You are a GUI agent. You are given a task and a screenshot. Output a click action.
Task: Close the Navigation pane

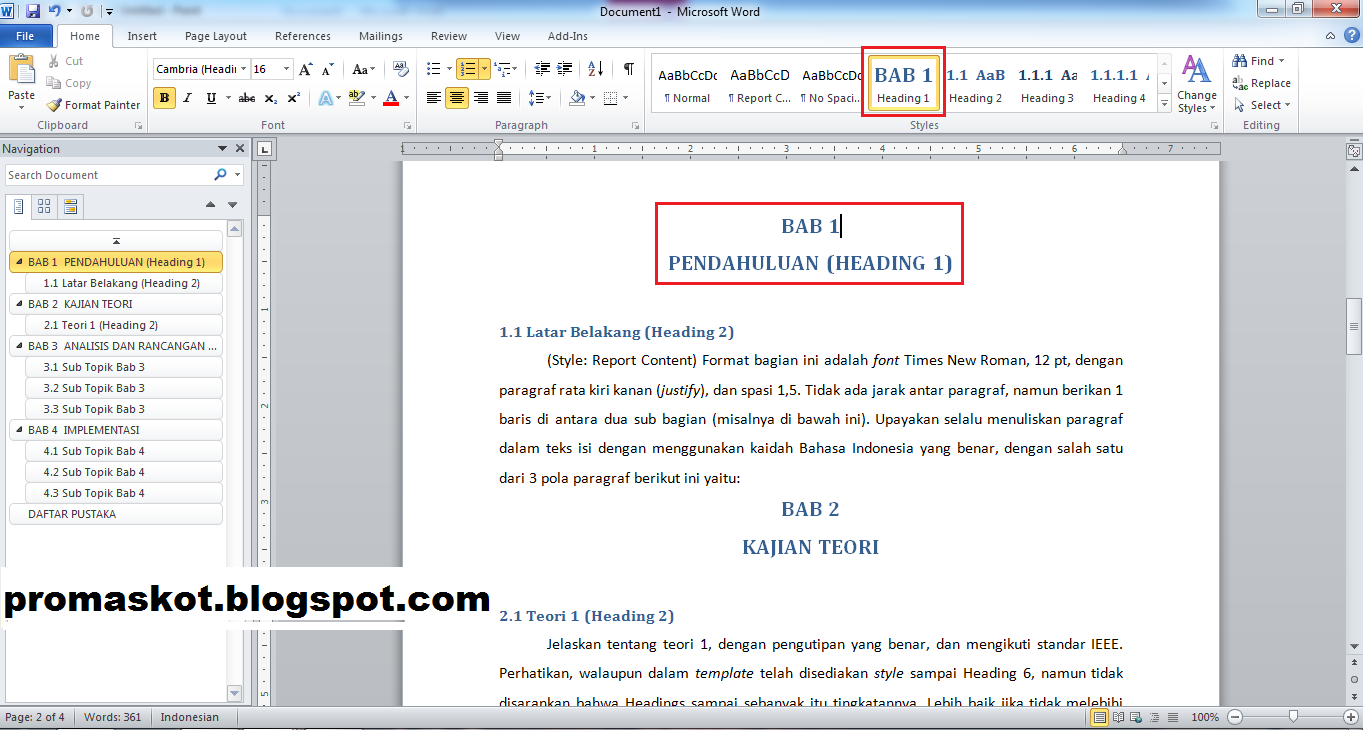pos(240,148)
